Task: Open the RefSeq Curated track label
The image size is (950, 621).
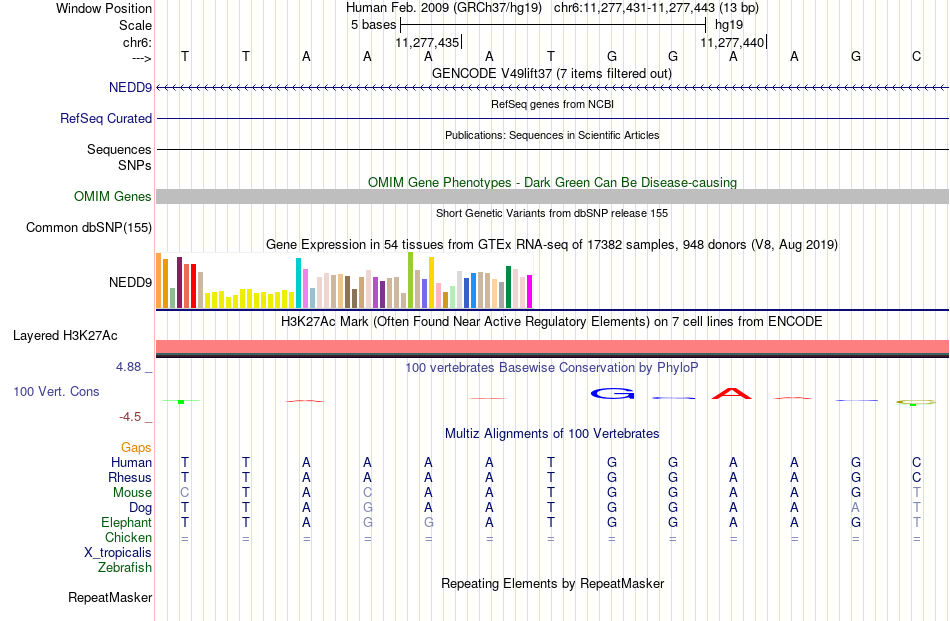Action: coord(106,118)
